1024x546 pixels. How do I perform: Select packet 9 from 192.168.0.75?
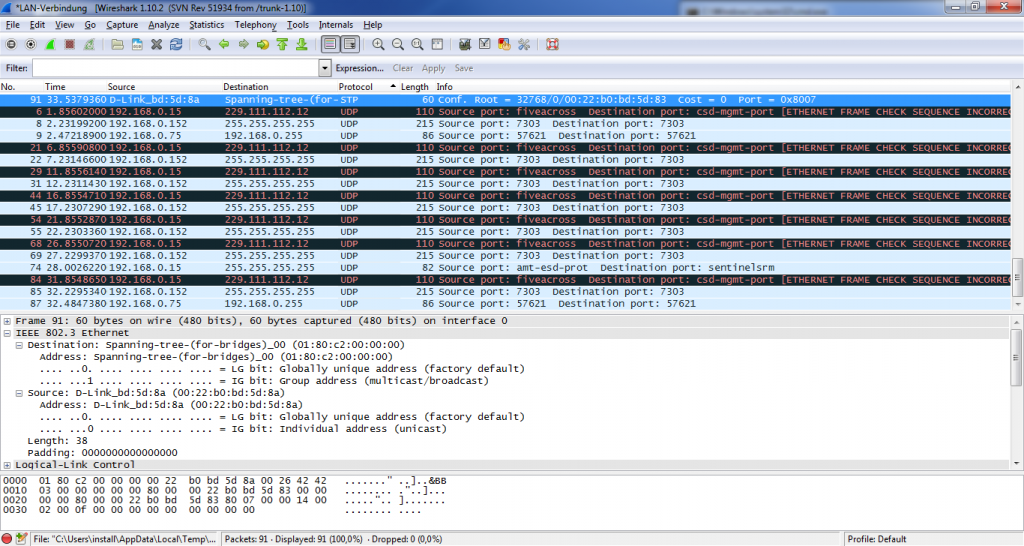pyautogui.click(x=505, y=136)
